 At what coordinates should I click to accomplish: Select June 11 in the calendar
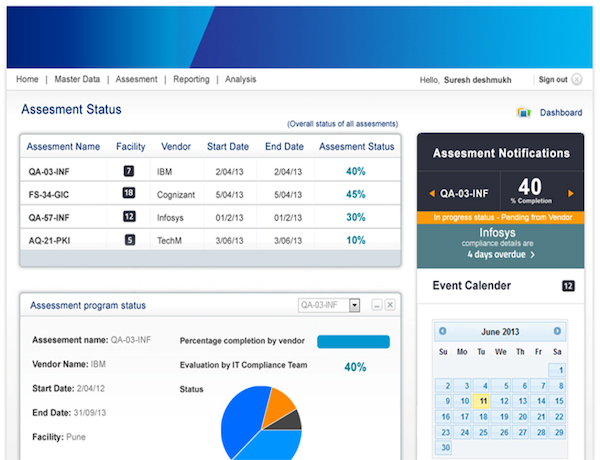[x=482, y=400]
